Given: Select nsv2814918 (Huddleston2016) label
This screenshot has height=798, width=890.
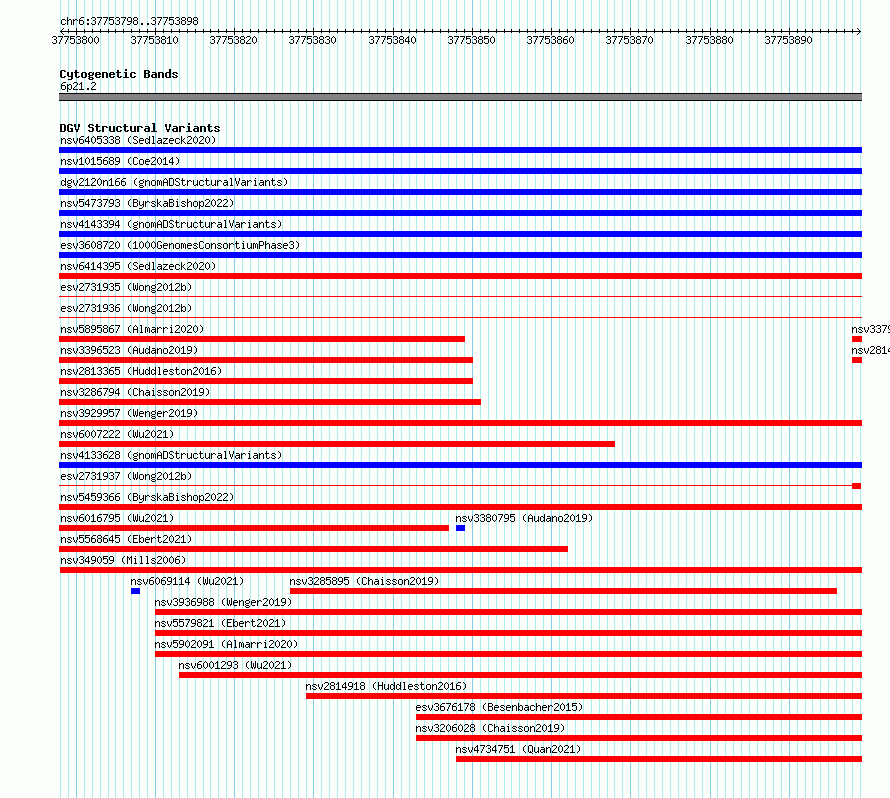Looking at the screenshot, I should click(x=386, y=686).
